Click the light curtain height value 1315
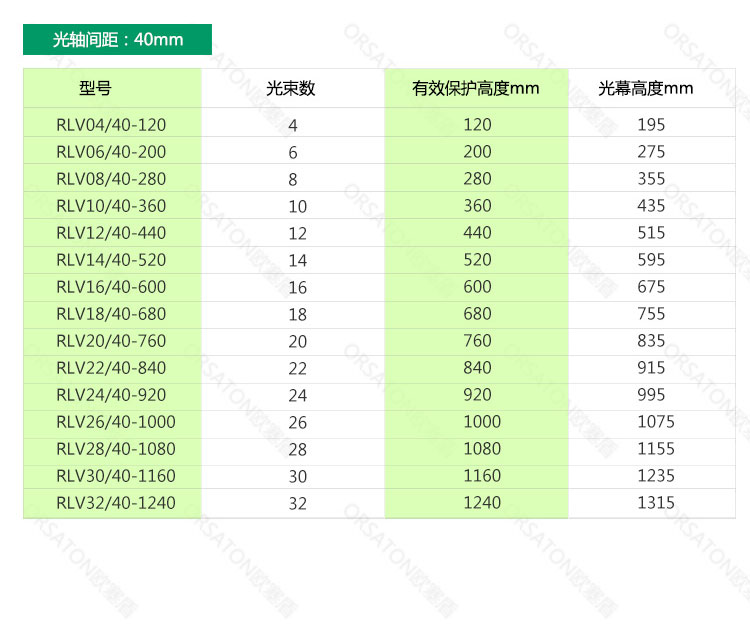This screenshot has width=750, height=633. pos(656,503)
